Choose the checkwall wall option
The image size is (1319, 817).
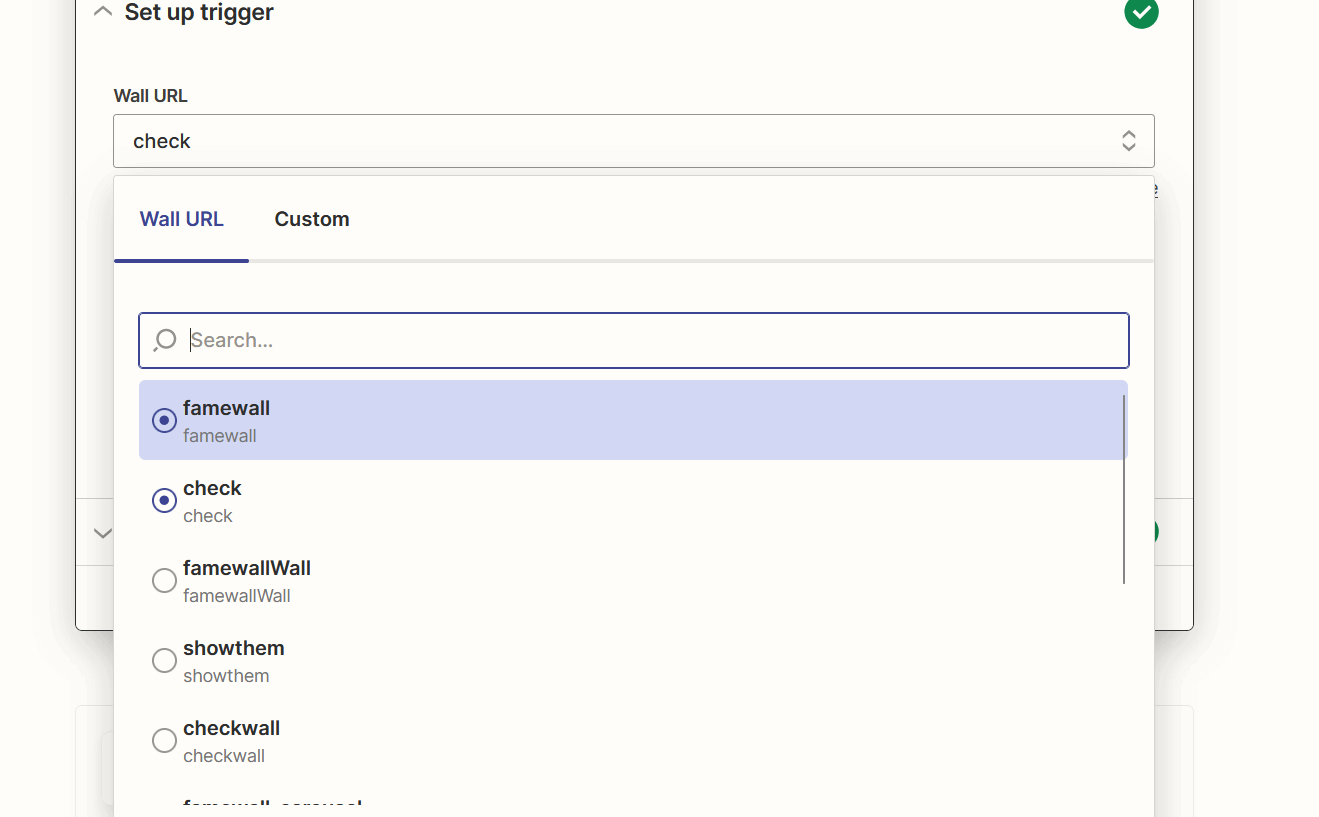pyautogui.click(x=231, y=740)
